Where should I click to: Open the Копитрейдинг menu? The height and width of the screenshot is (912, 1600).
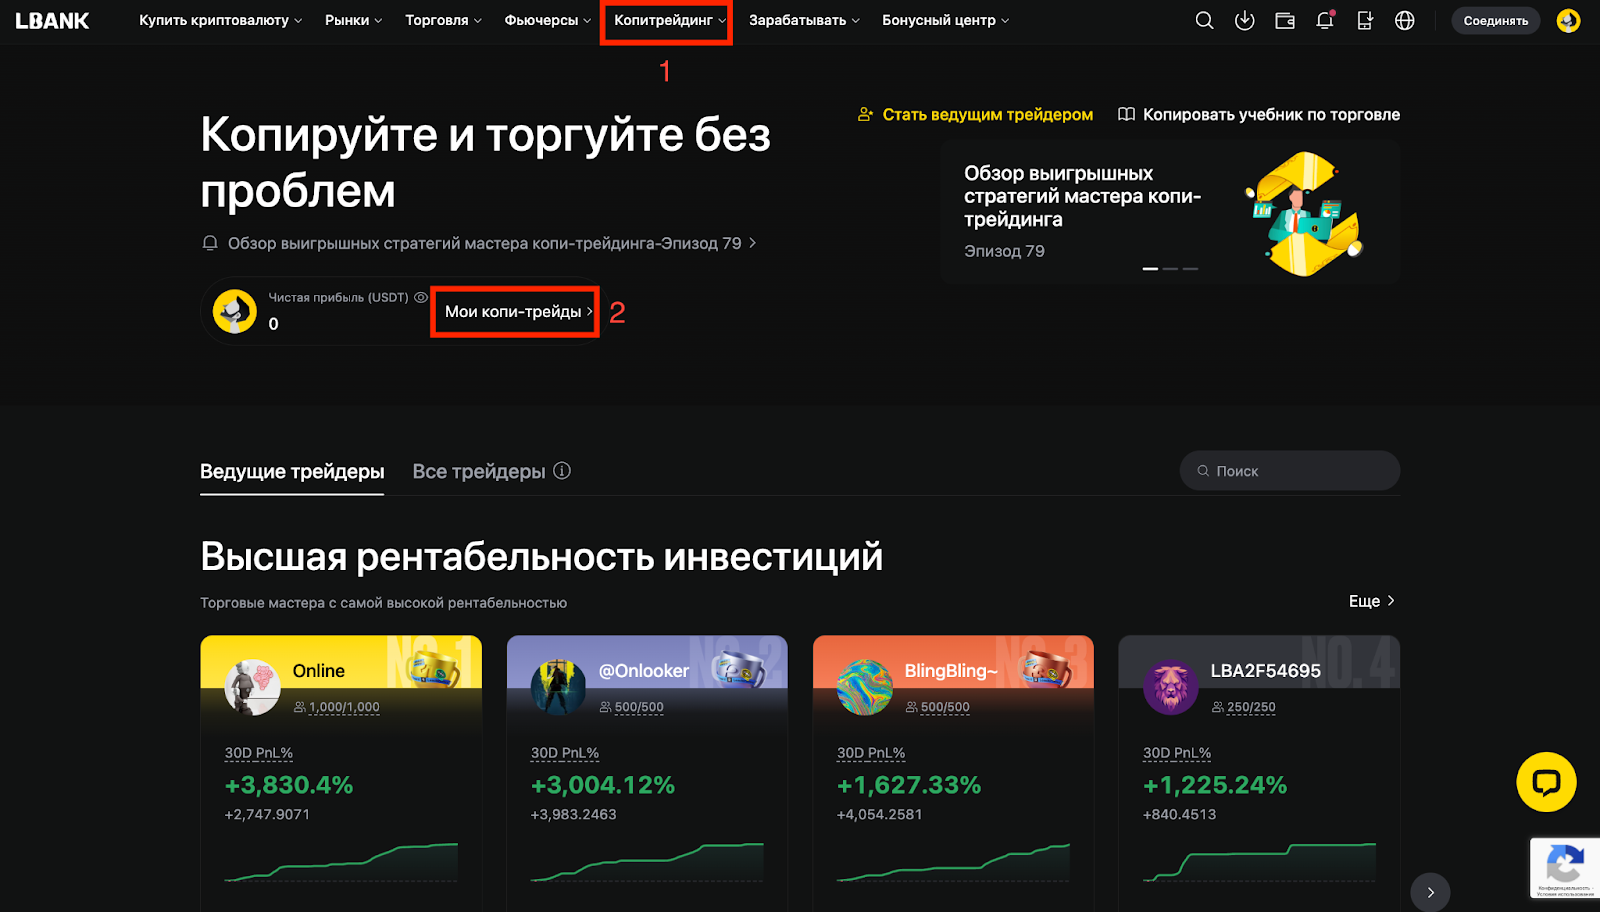tap(669, 20)
